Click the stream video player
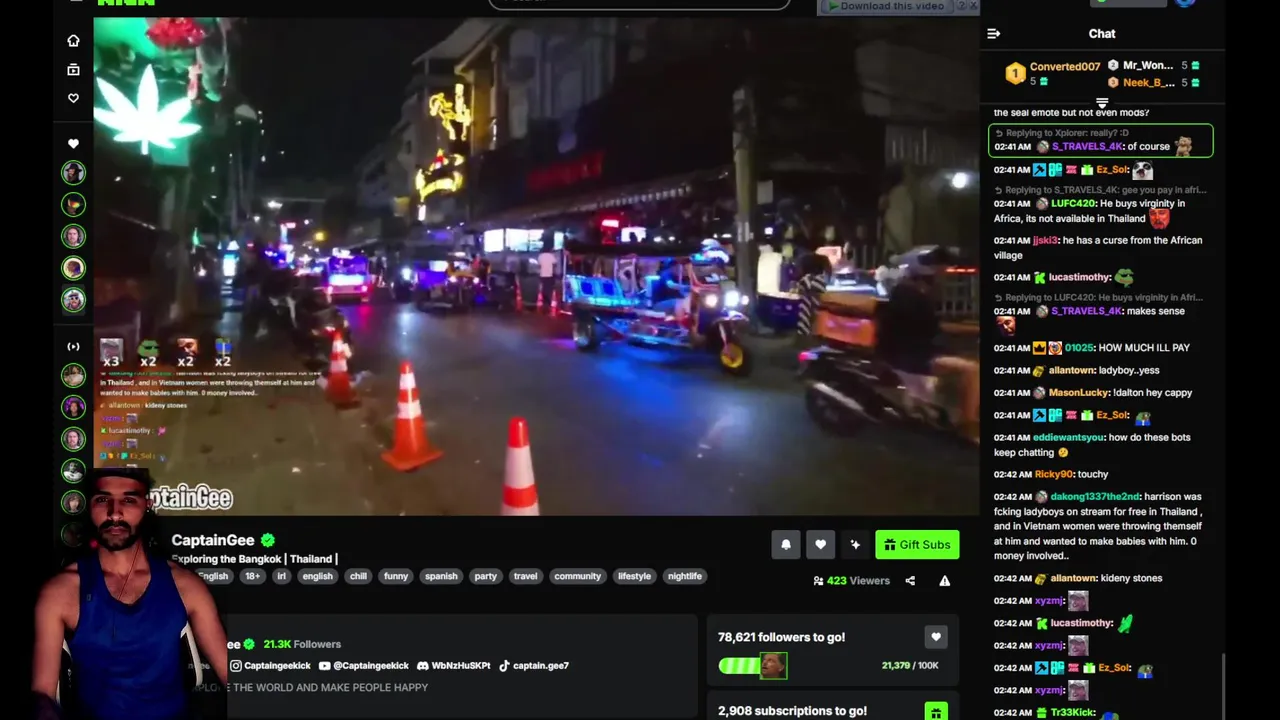 pyautogui.click(x=536, y=265)
